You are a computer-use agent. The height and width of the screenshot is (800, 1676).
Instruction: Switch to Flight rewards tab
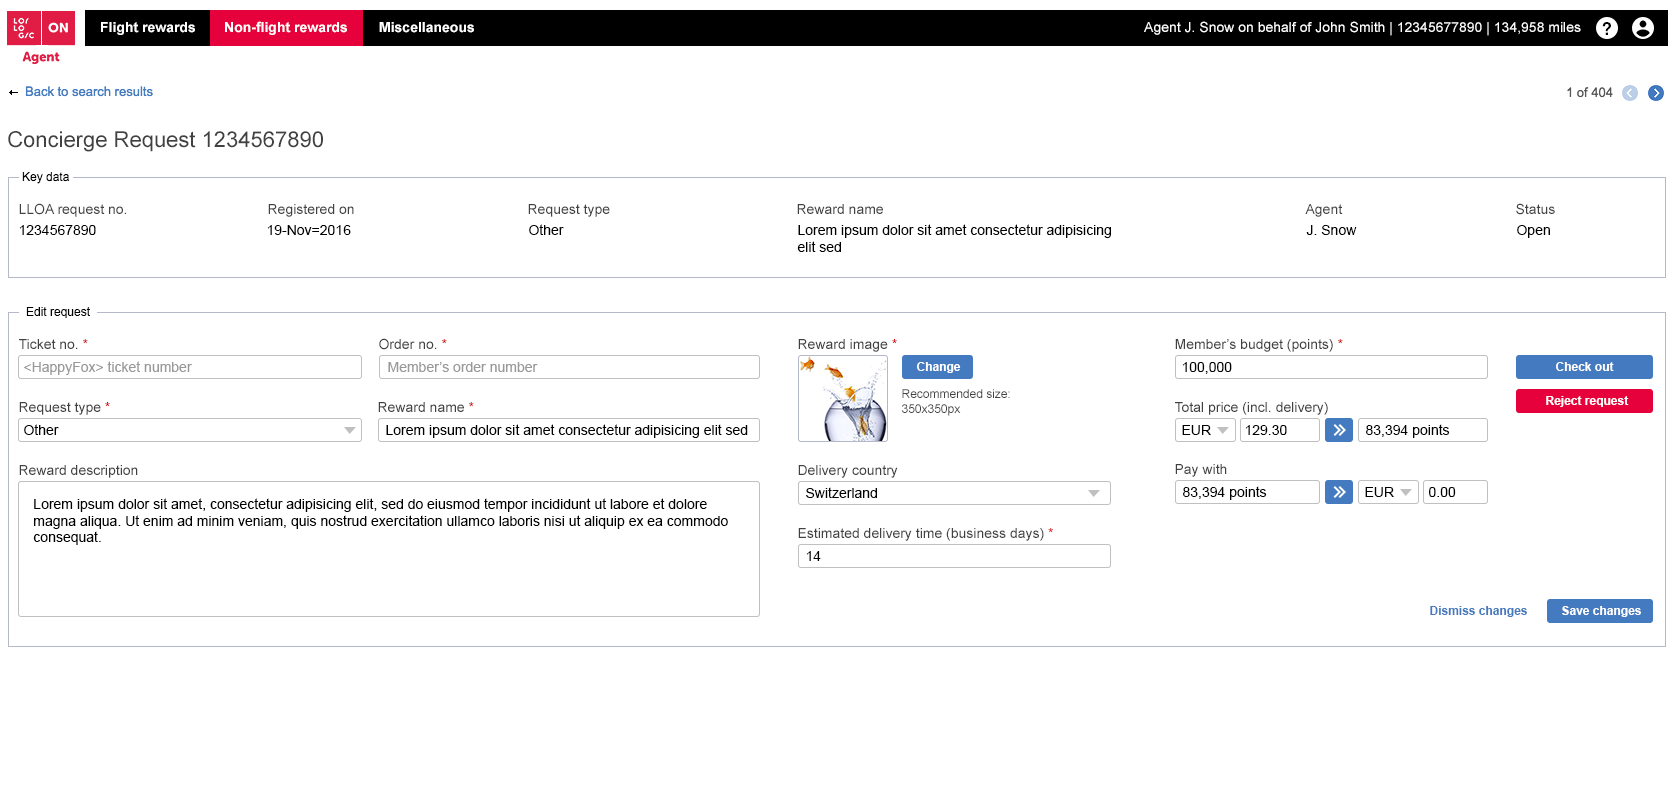click(147, 28)
